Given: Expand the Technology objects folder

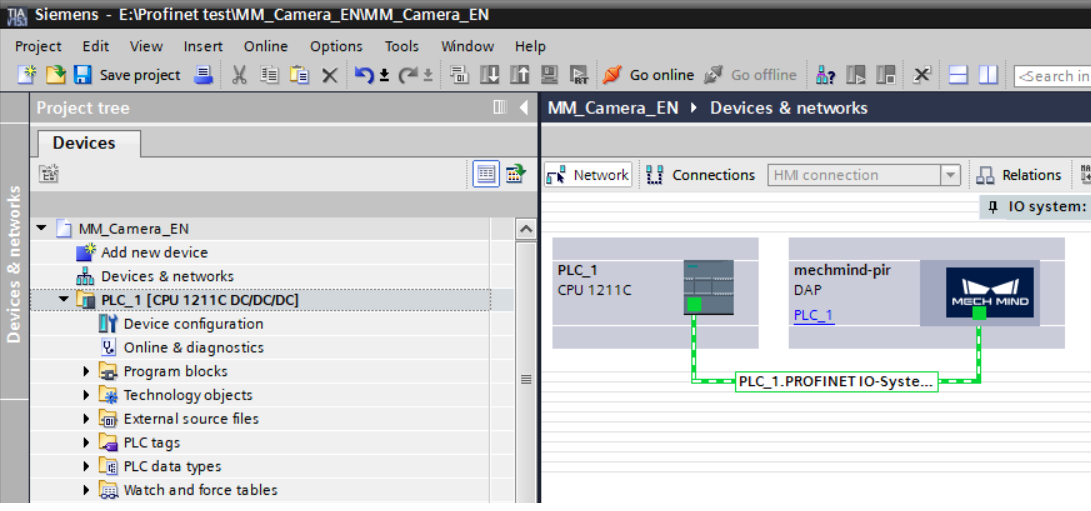Looking at the screenshot, I should pos(86,395).
